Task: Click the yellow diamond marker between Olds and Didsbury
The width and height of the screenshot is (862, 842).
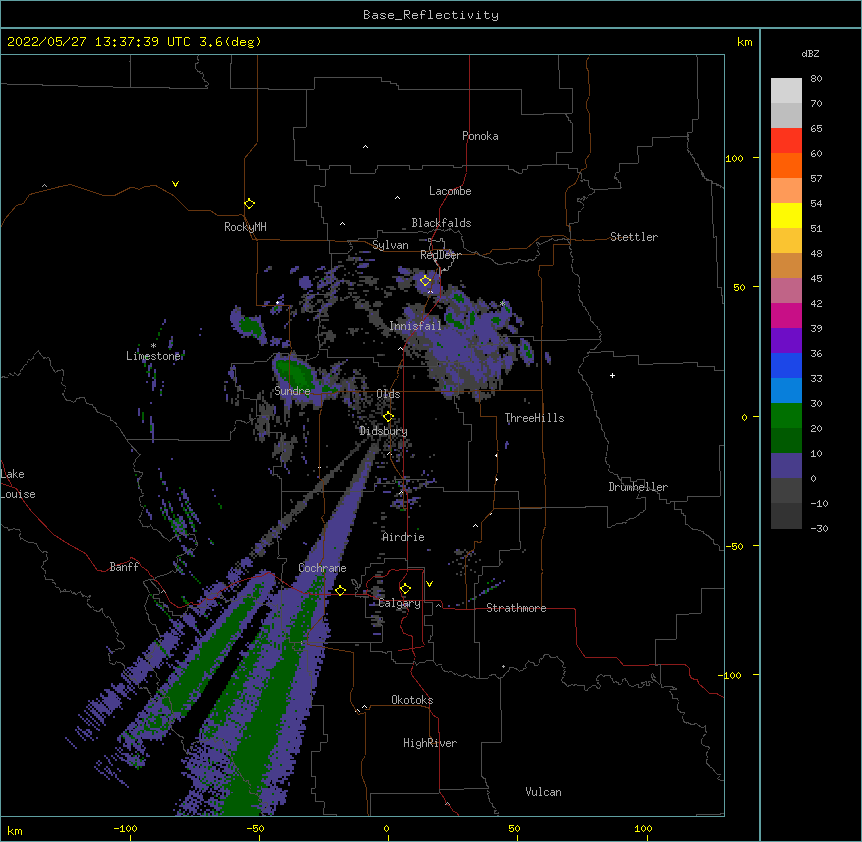Action: click(x=388, y=417)
